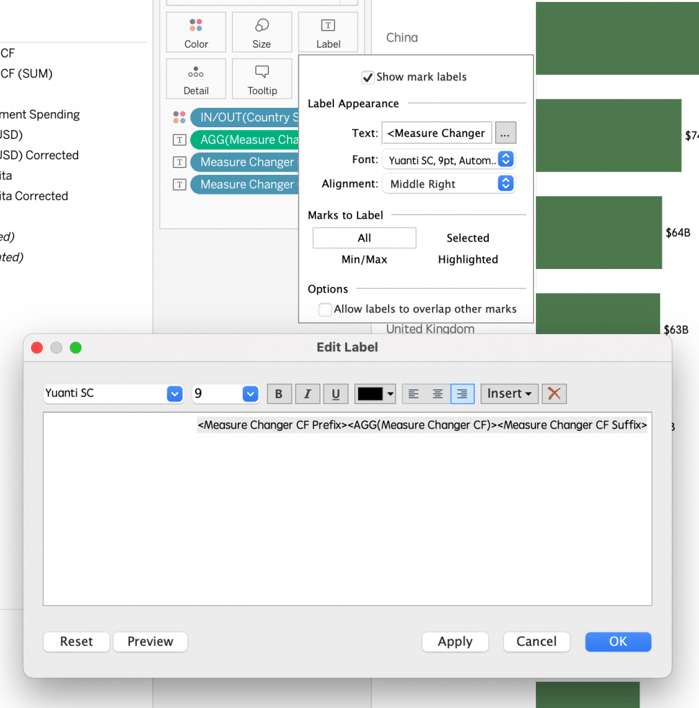
Task: Align label text to left
Action: pyautogui.click(x=414, y=394)
